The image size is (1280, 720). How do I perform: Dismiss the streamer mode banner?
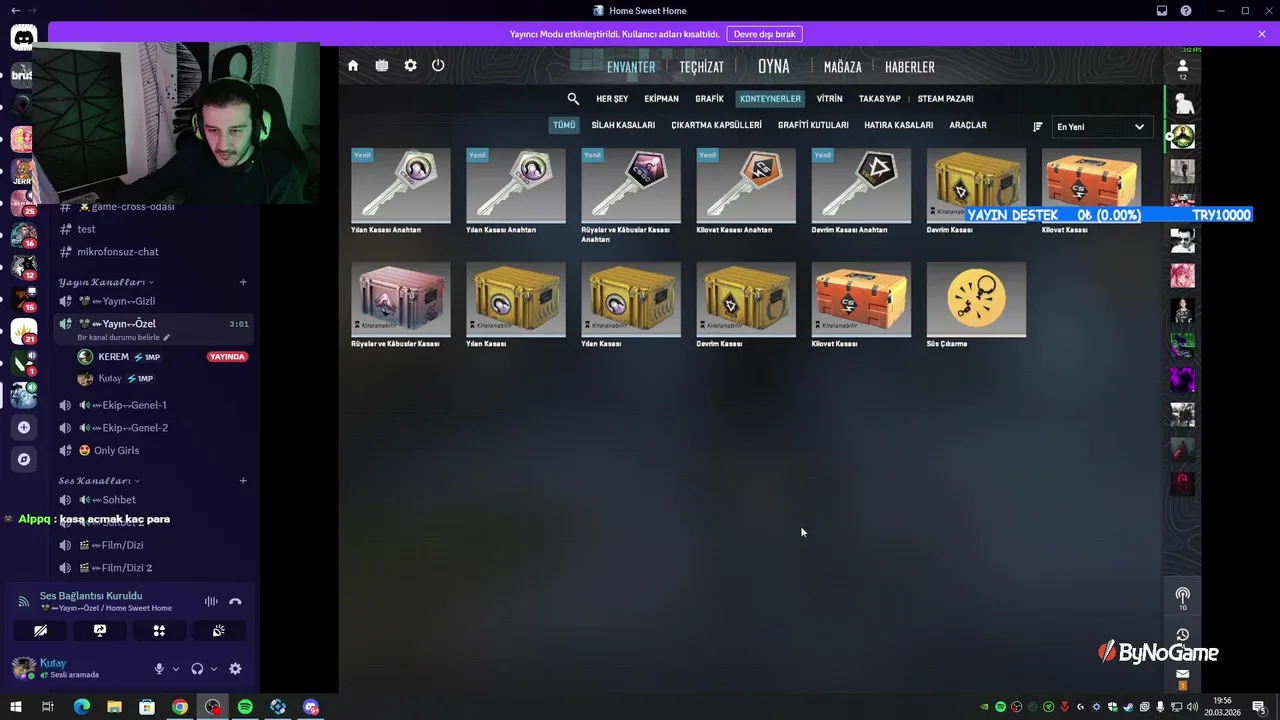coord(1262,34)
